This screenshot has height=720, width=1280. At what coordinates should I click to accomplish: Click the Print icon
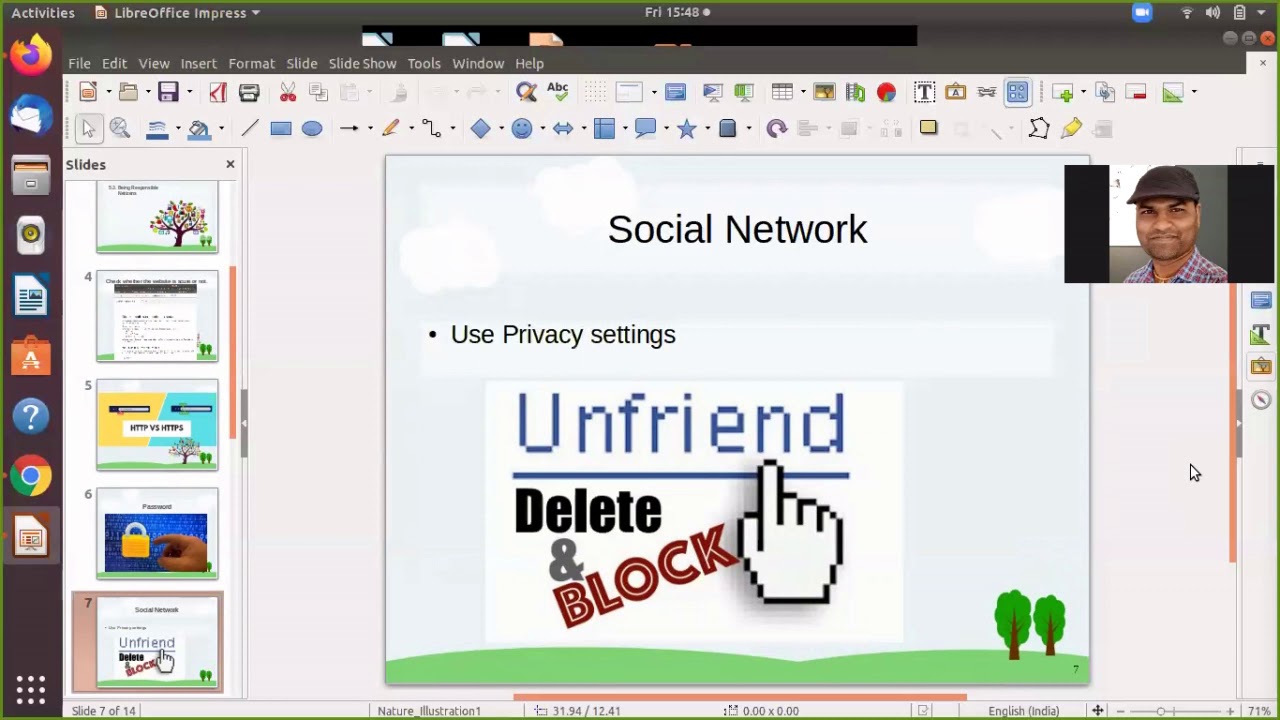(249, 92)
